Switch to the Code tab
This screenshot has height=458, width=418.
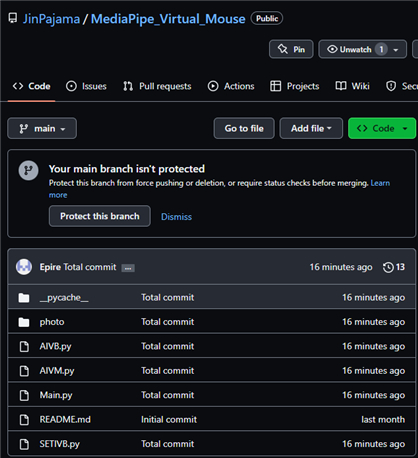[32, 86]
